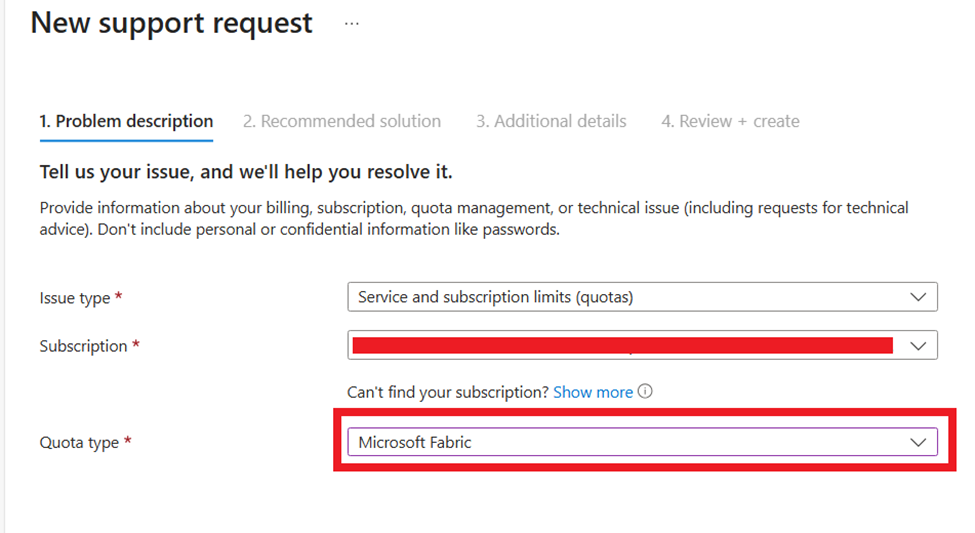
Task: Click the New support request title
Action: (x=172, y=23)
